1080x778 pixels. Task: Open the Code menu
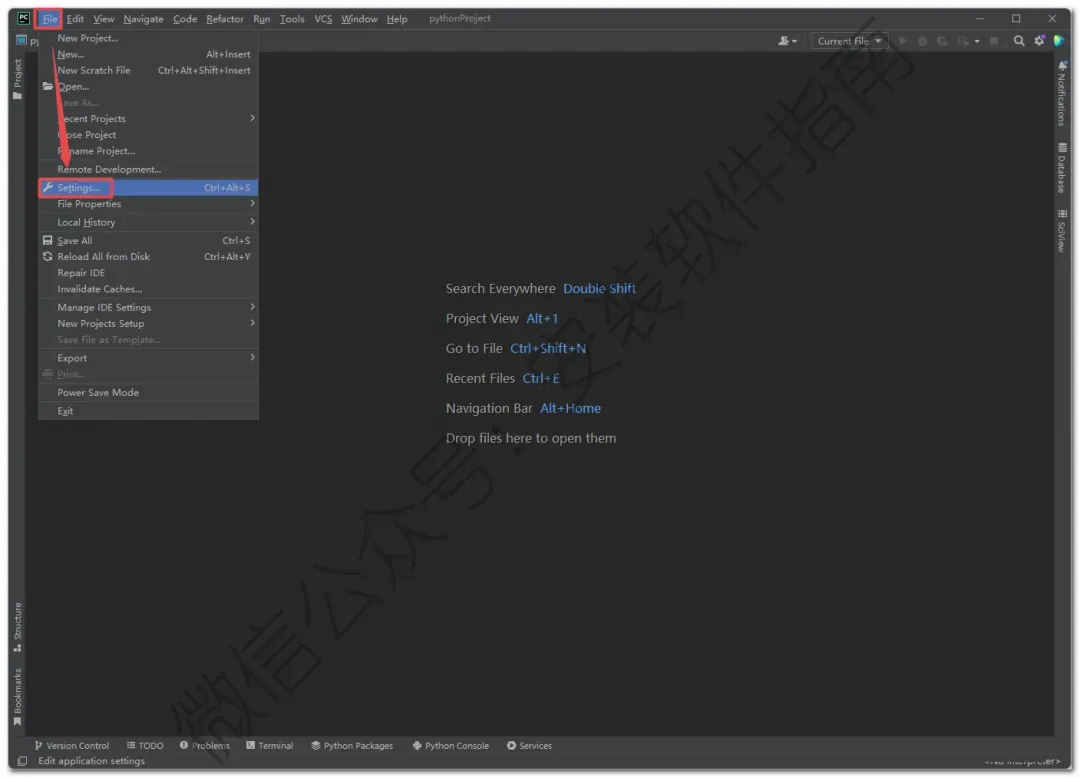pos(185,19)
